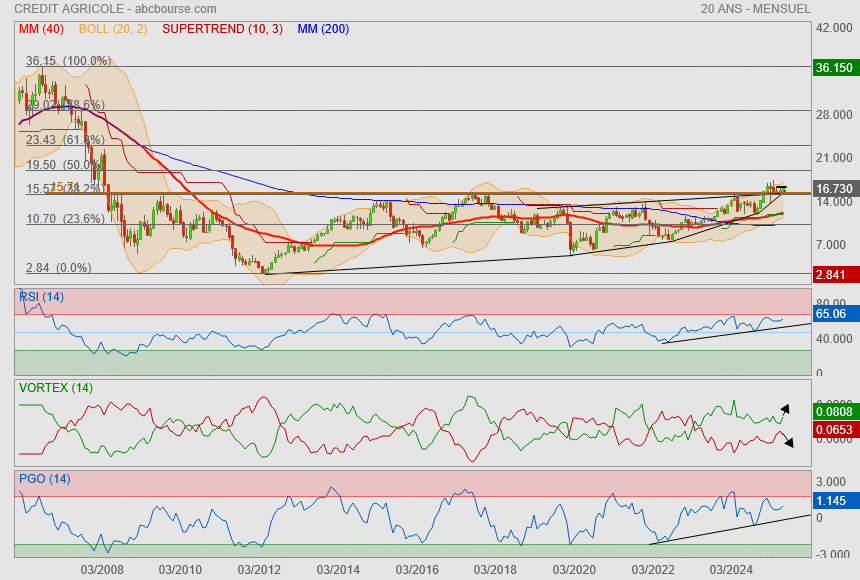The width and height of the screenshot is (860, 580).
Task: Click the blue 65.06 RSI value tag
Action: tap(835, 314)
